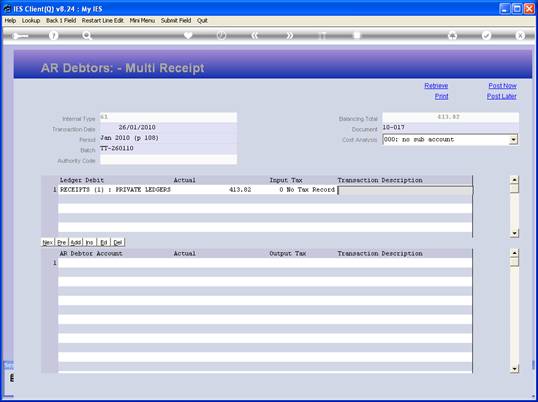The image size is (538, 402).
Task: Open the question mark help icon
Action: pos(53,36)
